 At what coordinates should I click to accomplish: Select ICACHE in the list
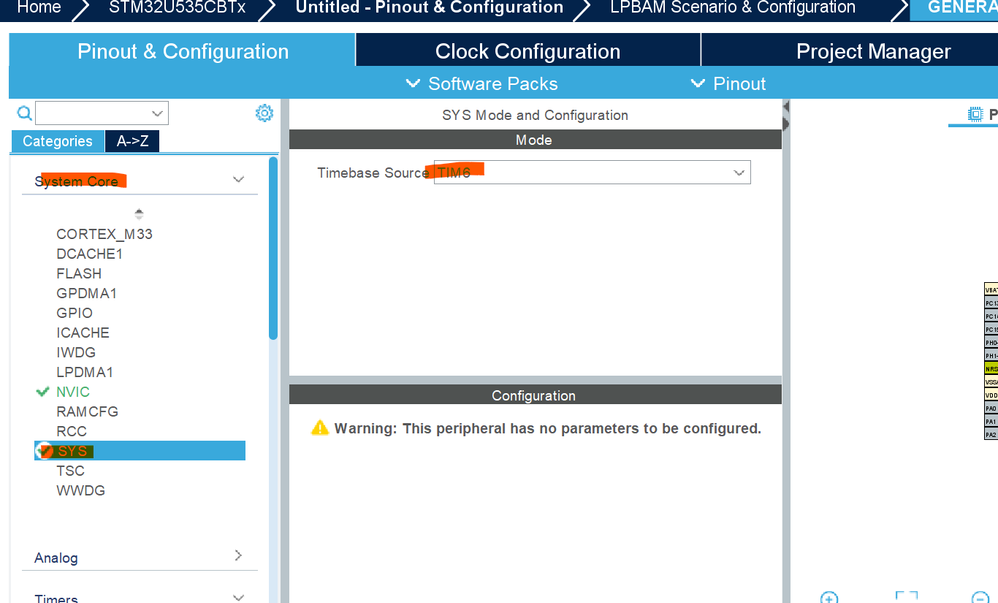pos(83,332)
